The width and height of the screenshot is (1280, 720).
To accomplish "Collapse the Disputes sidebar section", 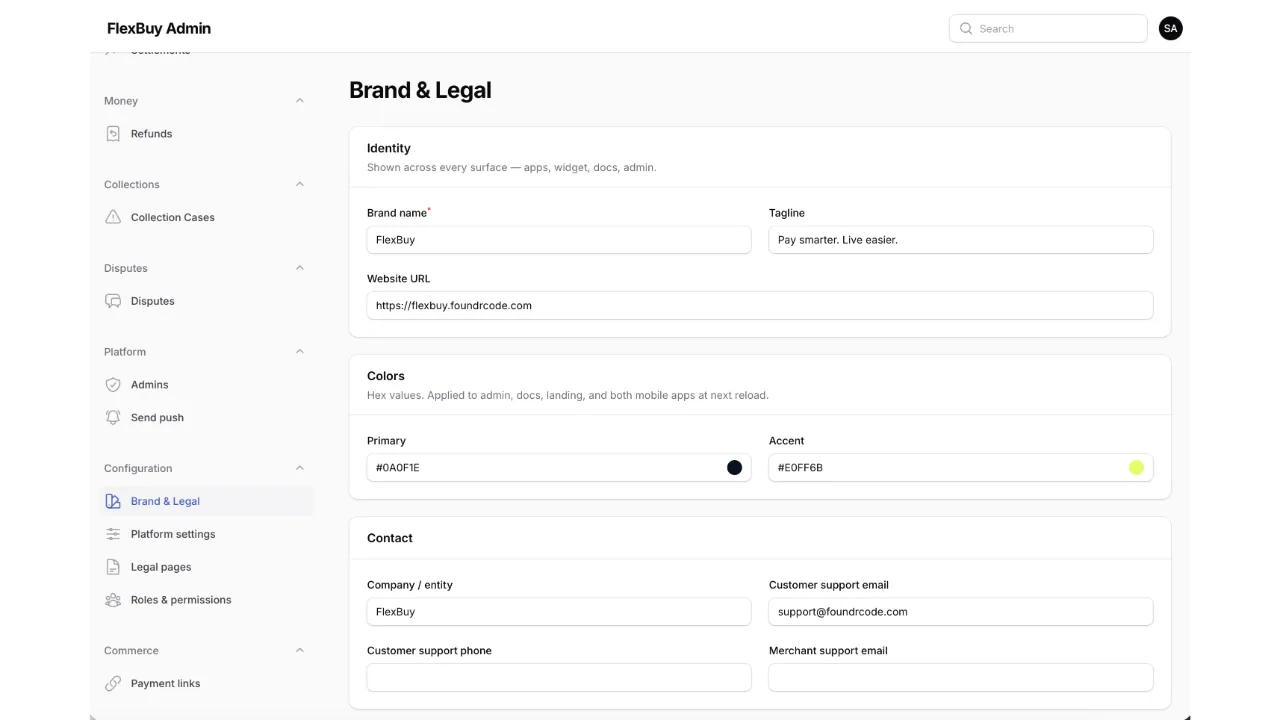I will coord(299,268).
